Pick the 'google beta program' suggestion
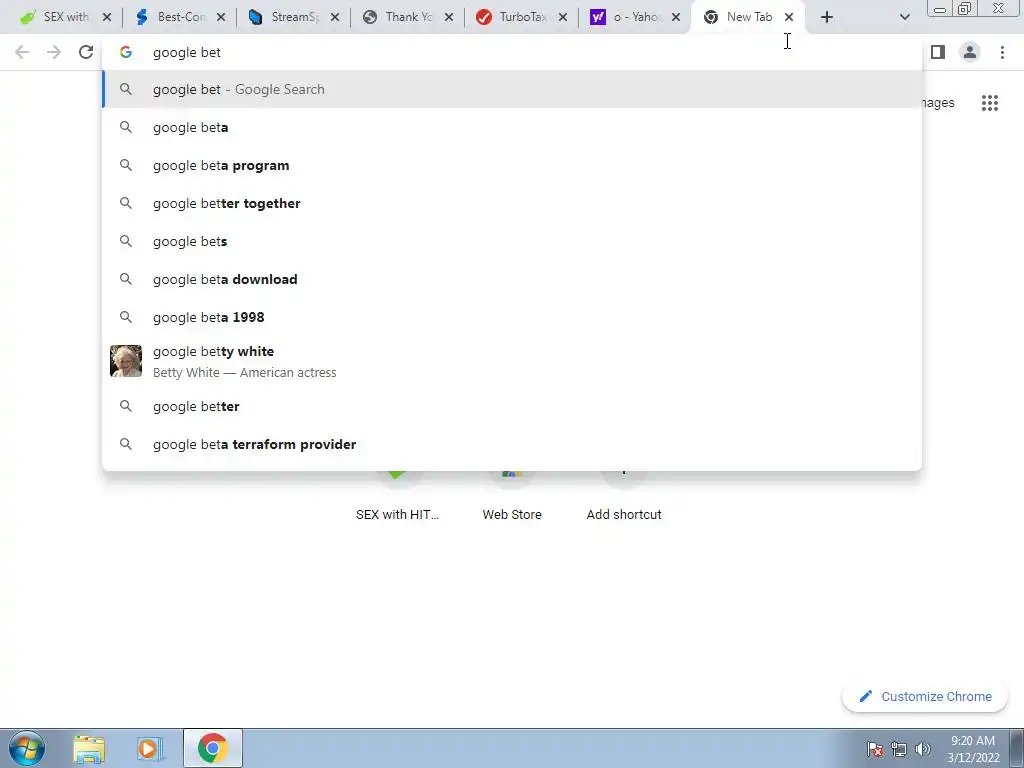Screen dimensions: 1024x768 click(511, 165)
